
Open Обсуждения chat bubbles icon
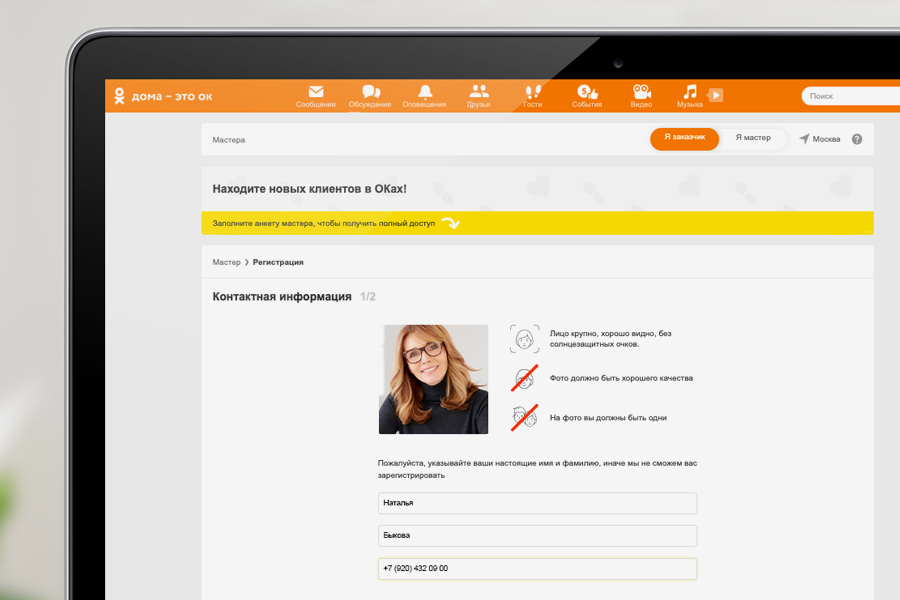(x=371, y=91)
